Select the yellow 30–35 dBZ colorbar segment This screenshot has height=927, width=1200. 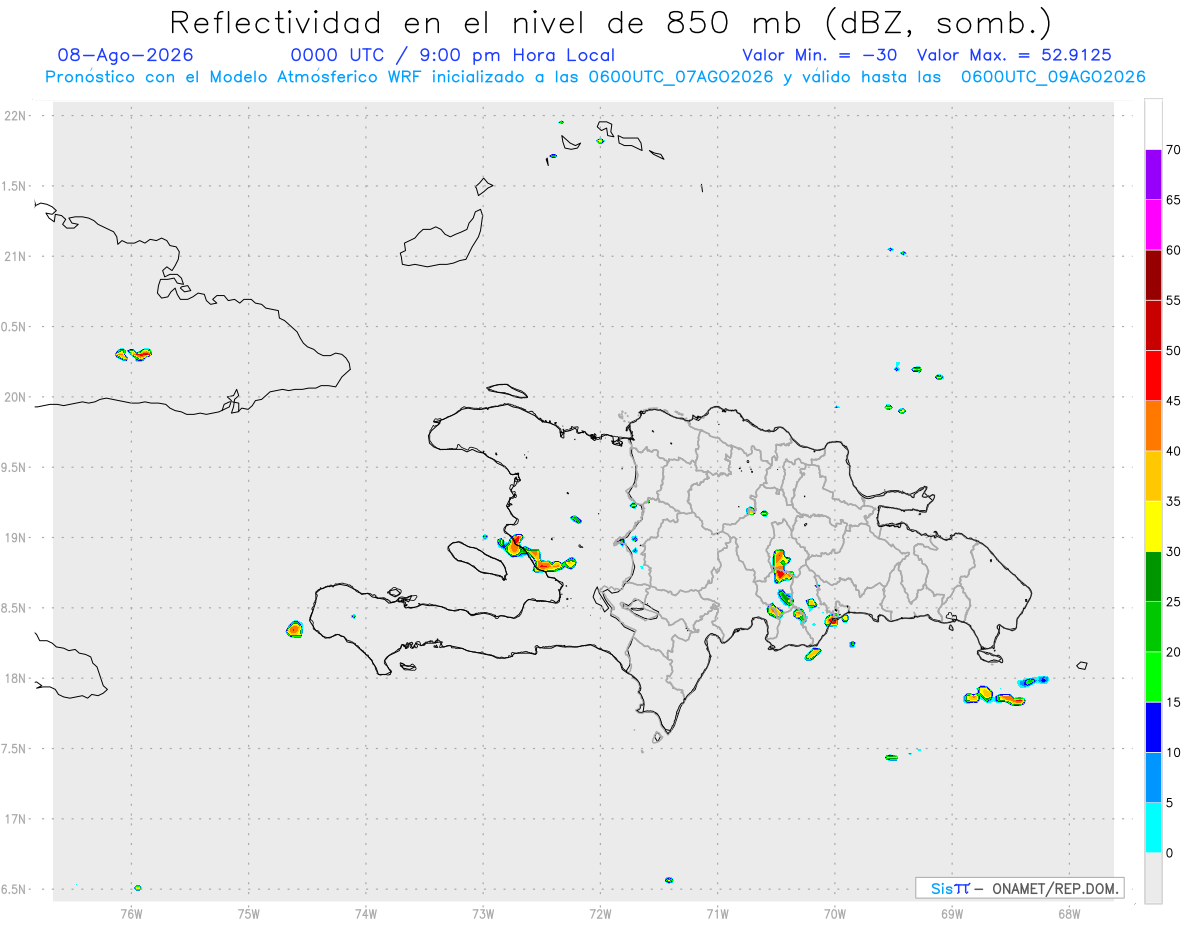[x=1153, y=526]
